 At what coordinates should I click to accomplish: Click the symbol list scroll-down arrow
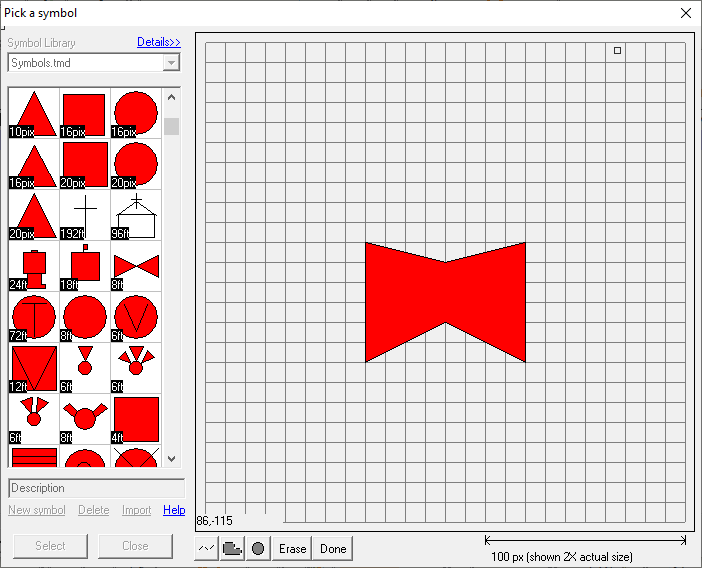pyautogui.click(x=171, y=459)
